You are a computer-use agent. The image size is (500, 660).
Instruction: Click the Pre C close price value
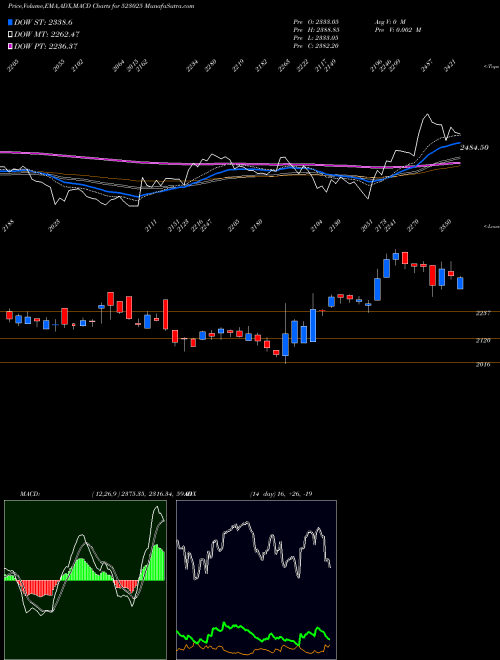(326, 46)
